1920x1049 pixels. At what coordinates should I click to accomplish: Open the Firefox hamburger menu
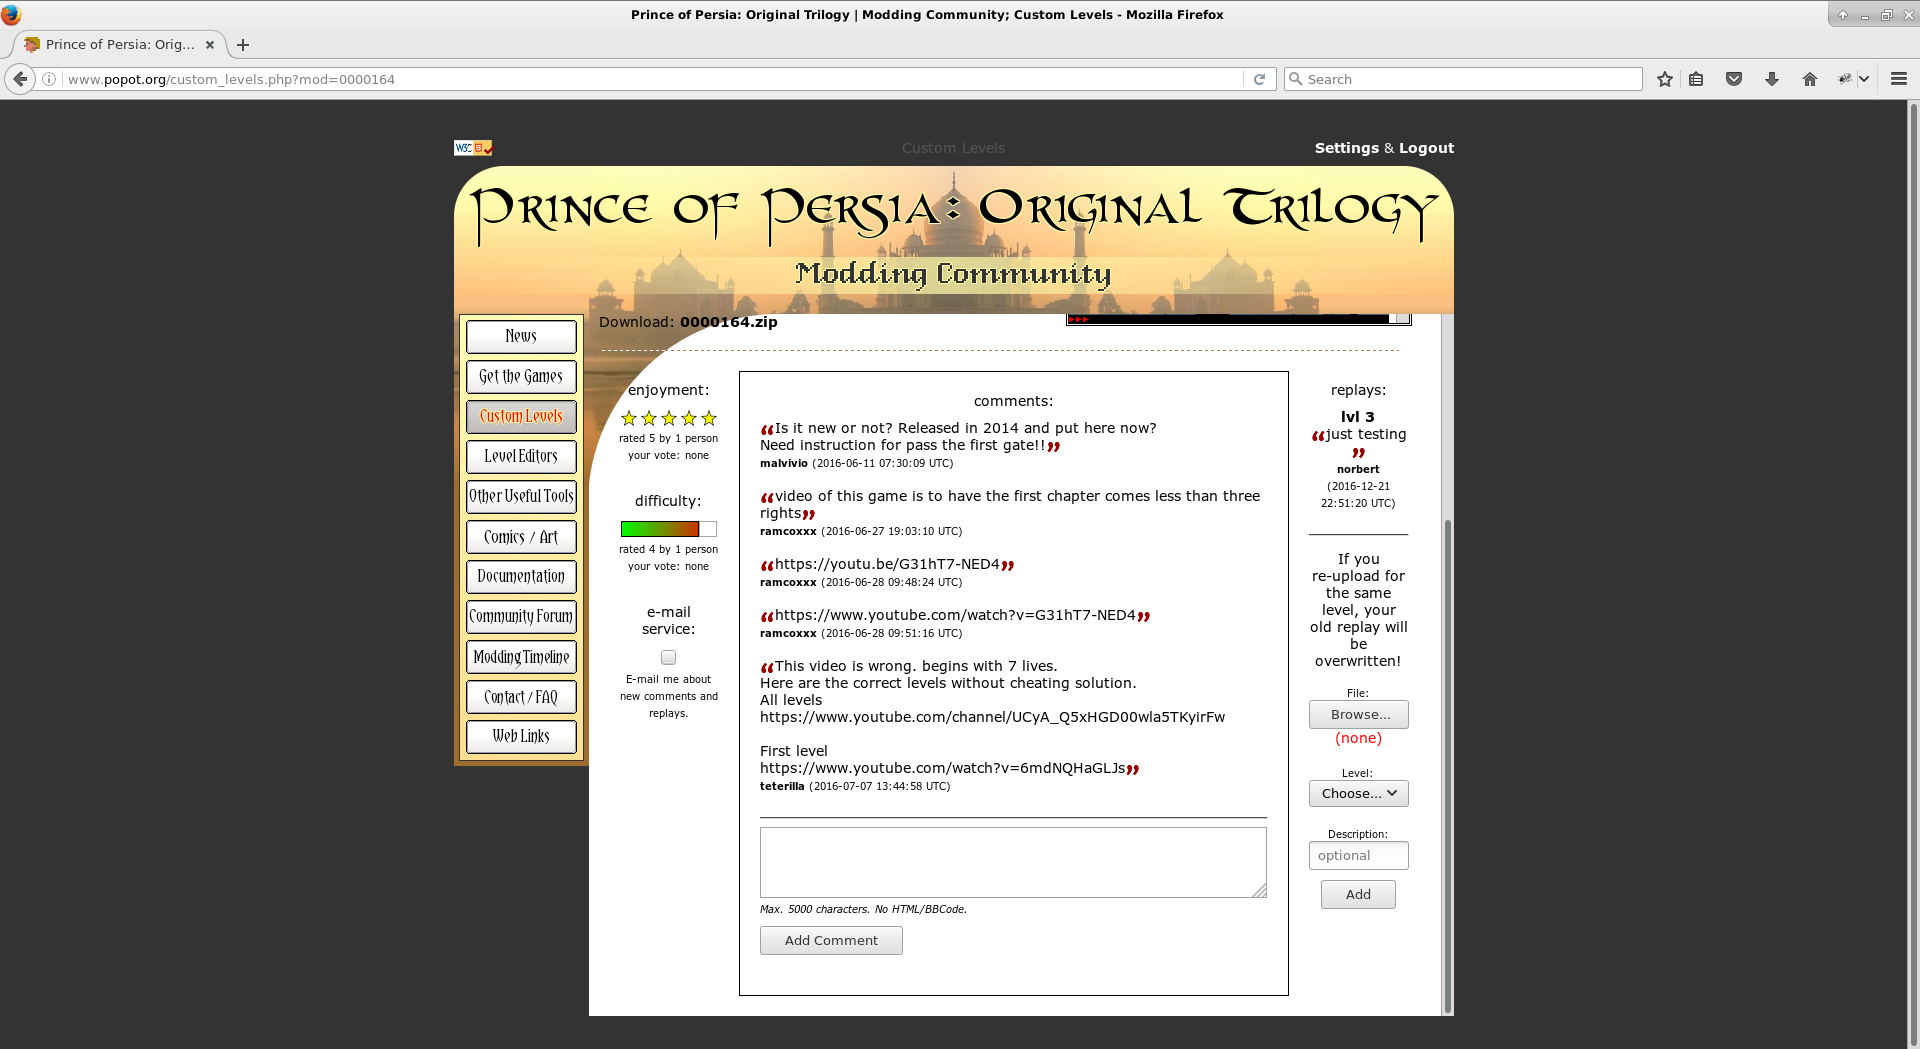pyautogui.click(x=1899, y=79)
